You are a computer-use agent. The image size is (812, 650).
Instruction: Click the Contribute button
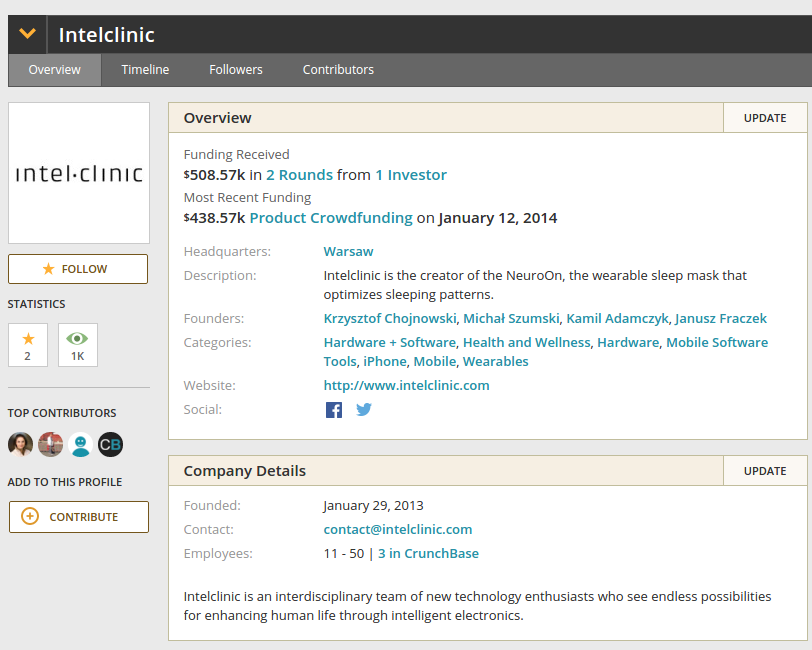(x=78, y=517)
